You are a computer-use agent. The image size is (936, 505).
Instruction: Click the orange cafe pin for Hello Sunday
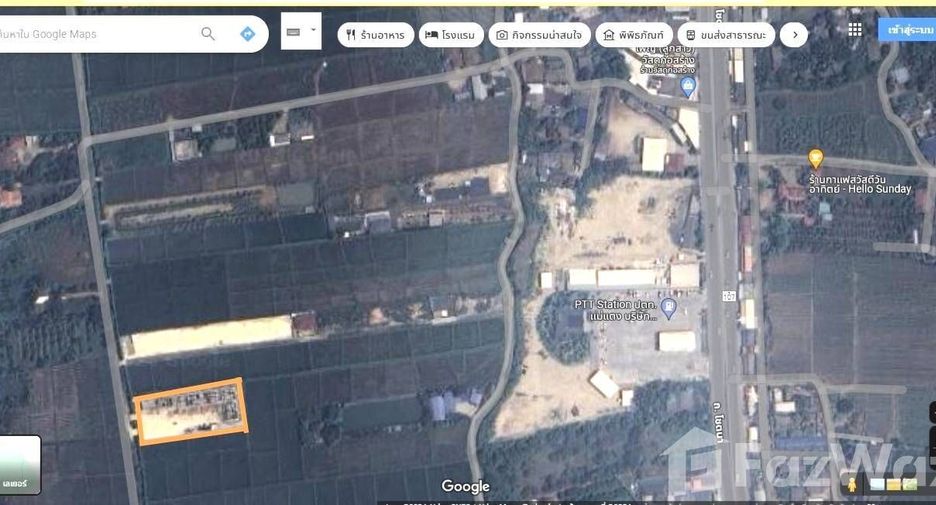coord(815,159)
